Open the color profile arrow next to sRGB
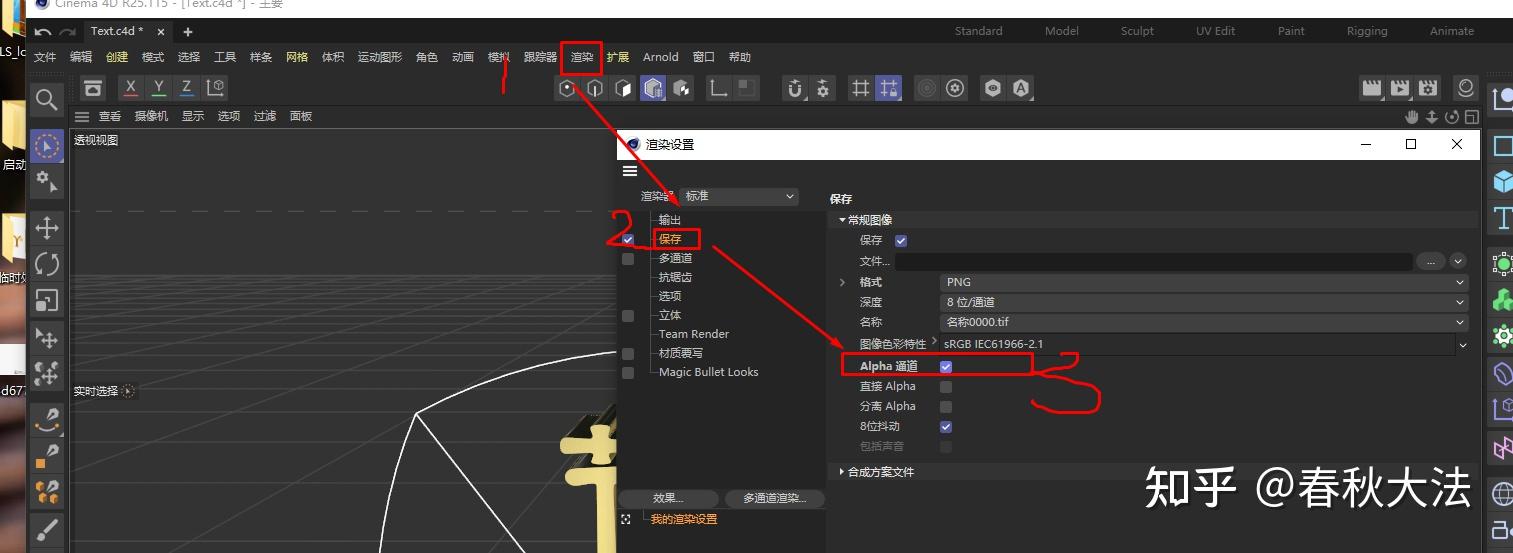Image resolution: width=1513 pixels, height=553 pixels. point(1463,344)
